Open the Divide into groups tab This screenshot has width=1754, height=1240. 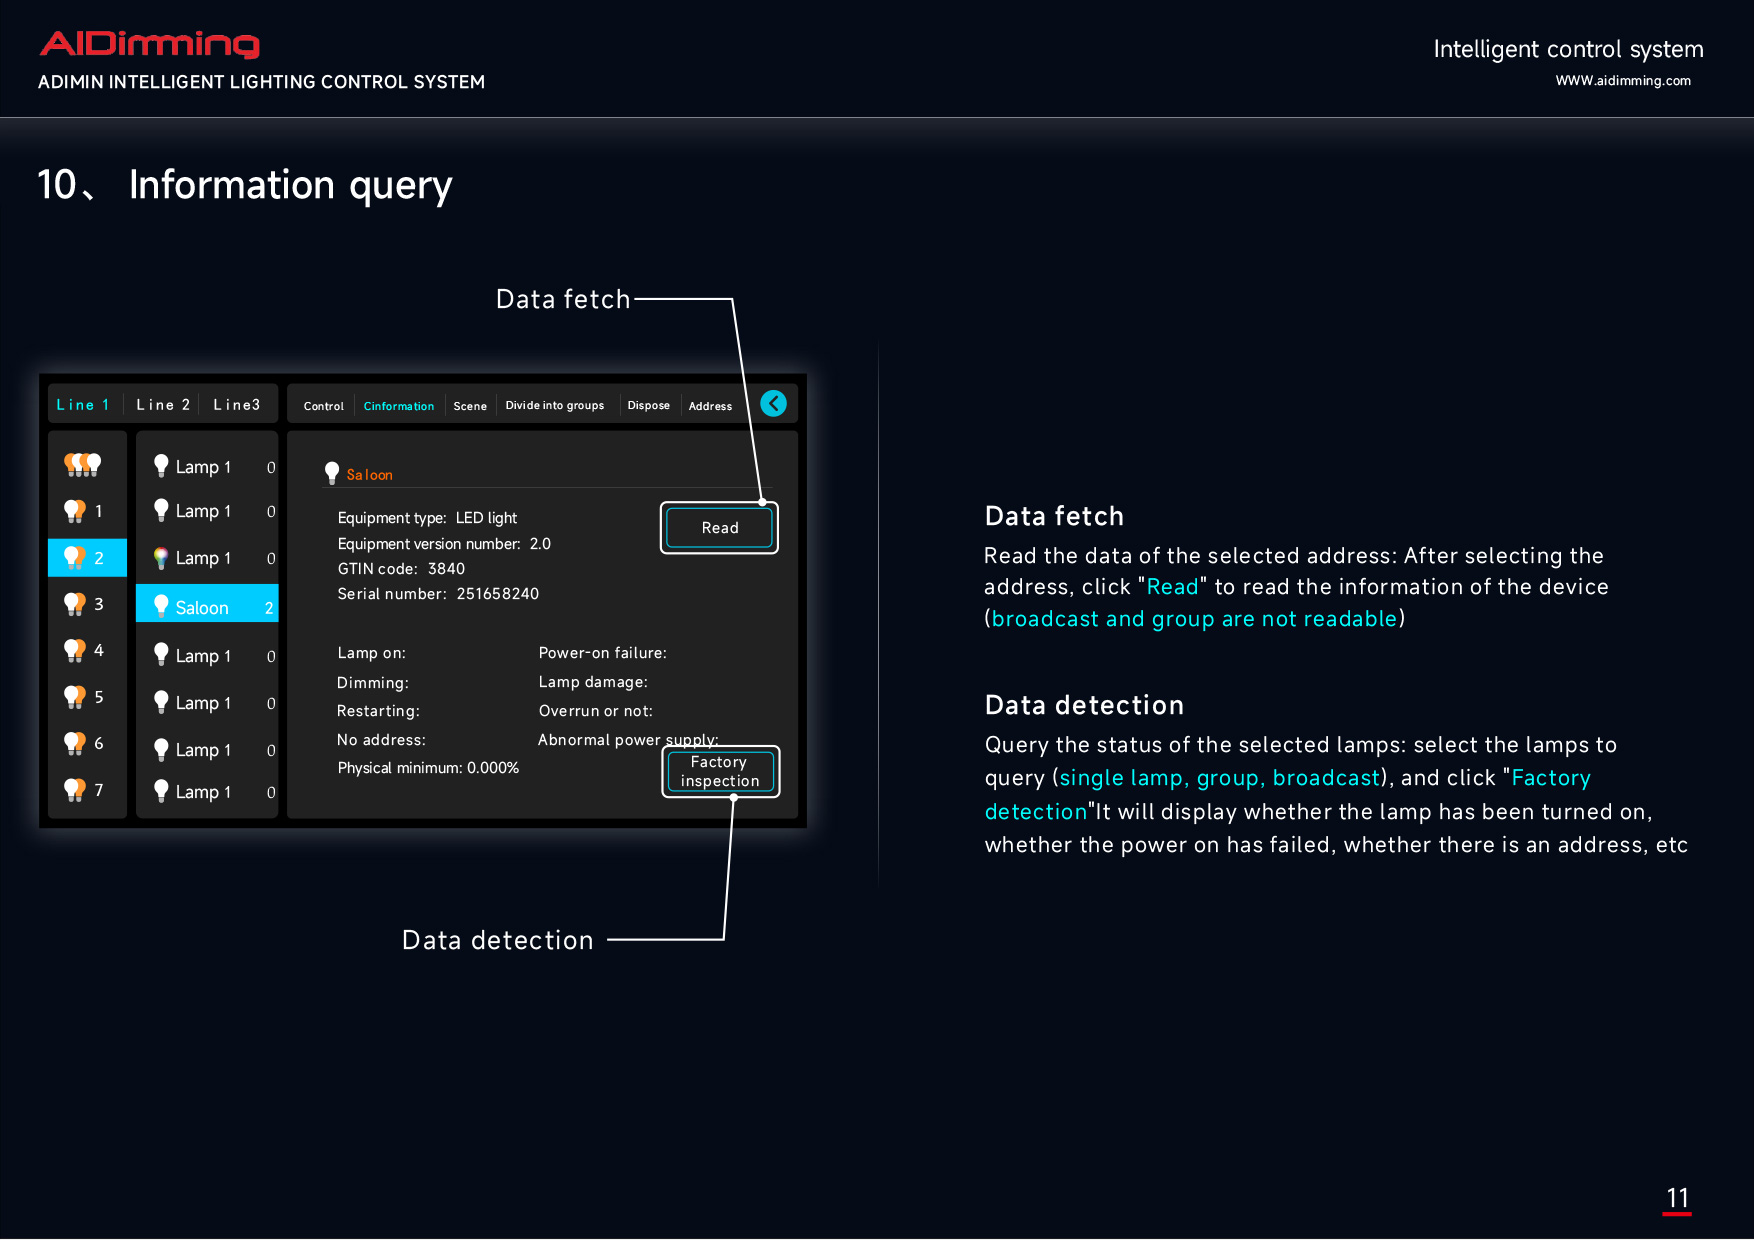coord(555,405)
